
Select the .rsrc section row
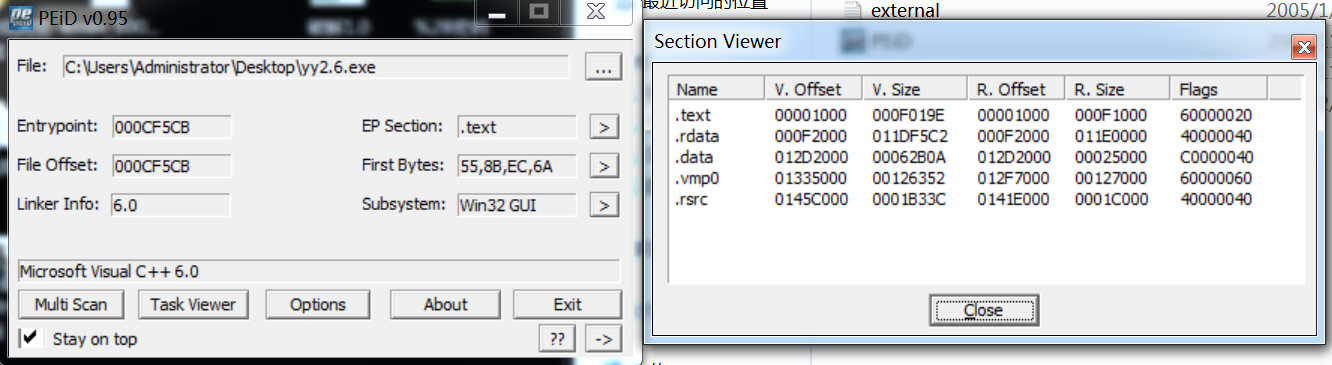(x=986, y=199)
